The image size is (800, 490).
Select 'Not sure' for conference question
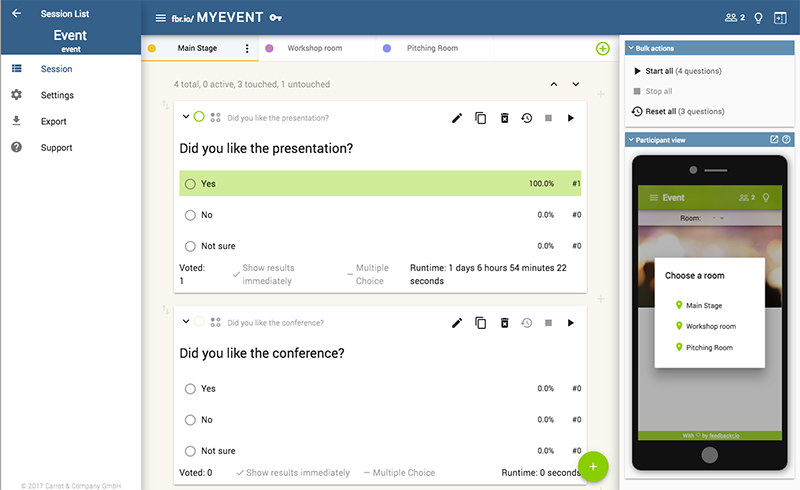pyautogui.click(x=190, y=451)
